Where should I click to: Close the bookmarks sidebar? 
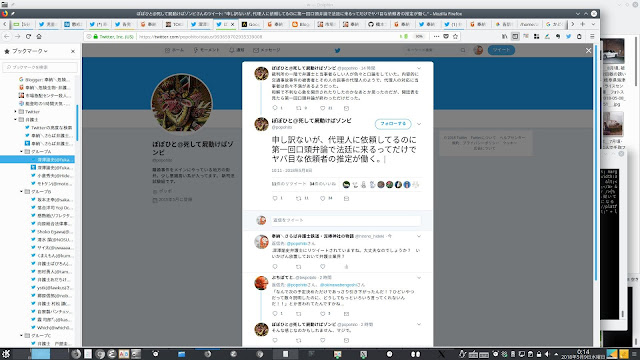[x=73, y=51]
